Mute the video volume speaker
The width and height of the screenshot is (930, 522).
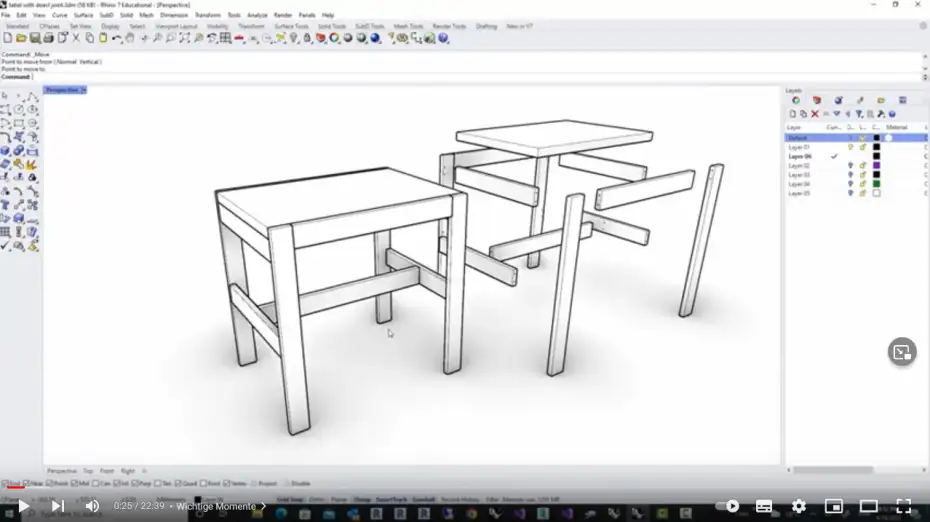point(92,506)
